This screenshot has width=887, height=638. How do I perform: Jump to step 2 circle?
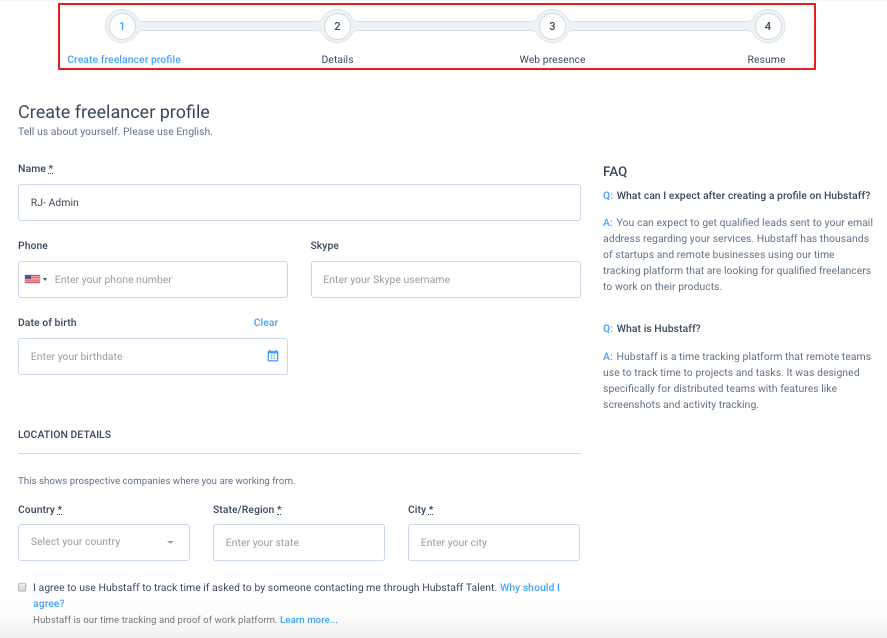coord(337,26)
